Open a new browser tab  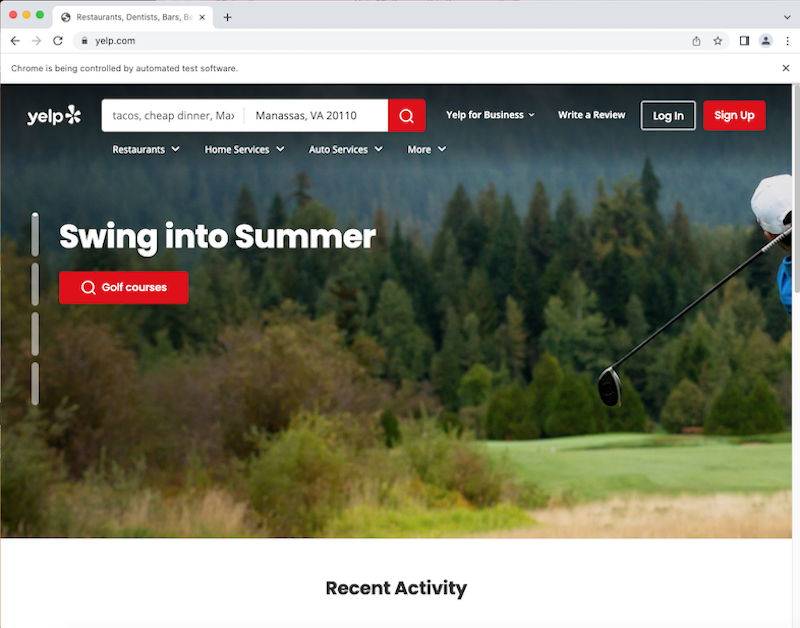228,17
